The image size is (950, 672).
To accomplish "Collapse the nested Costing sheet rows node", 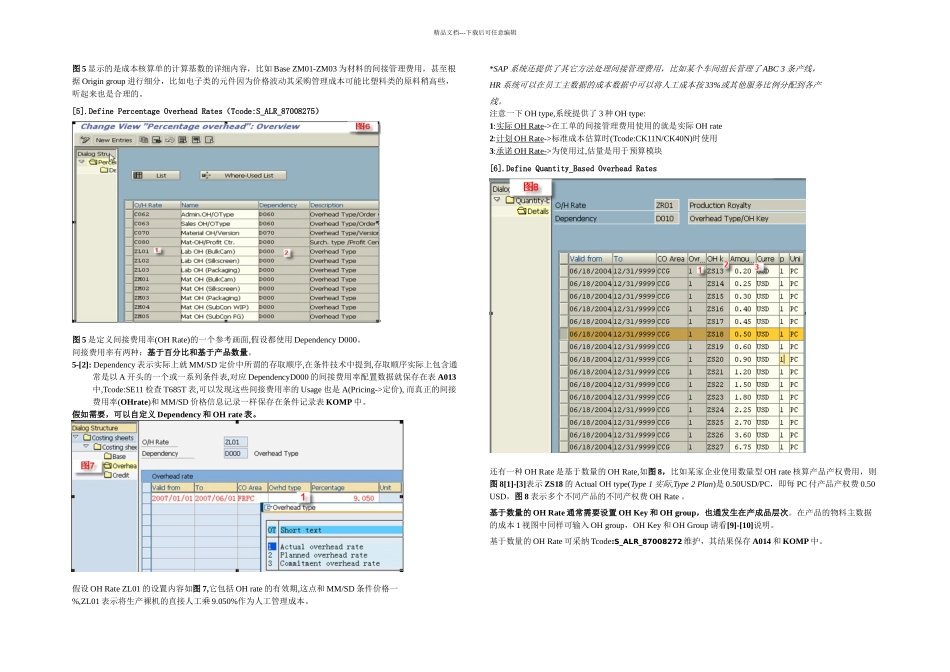I will pyautogui.click(x=86, y=446).
